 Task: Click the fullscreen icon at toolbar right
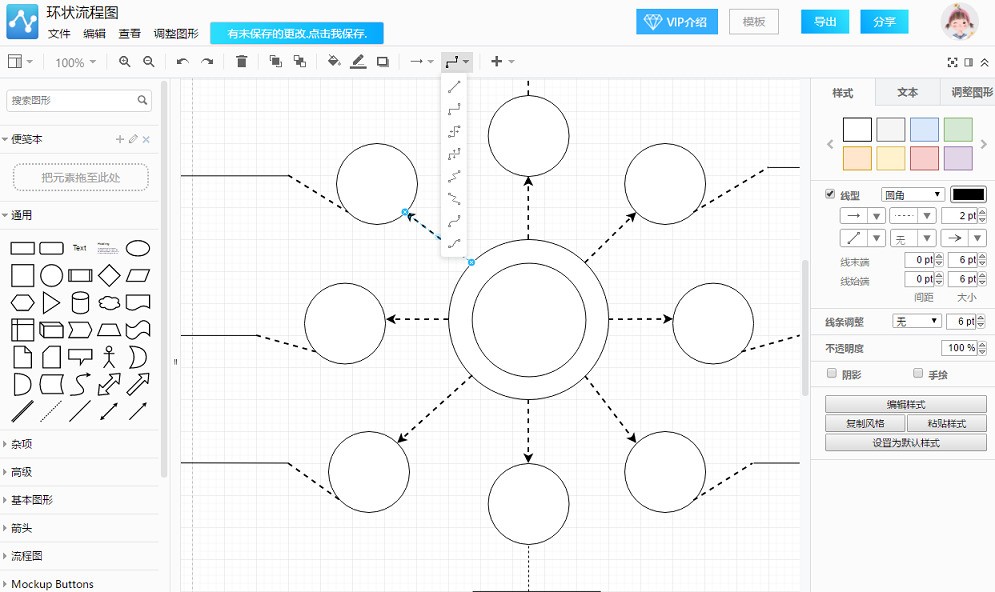tap(952, 62)
